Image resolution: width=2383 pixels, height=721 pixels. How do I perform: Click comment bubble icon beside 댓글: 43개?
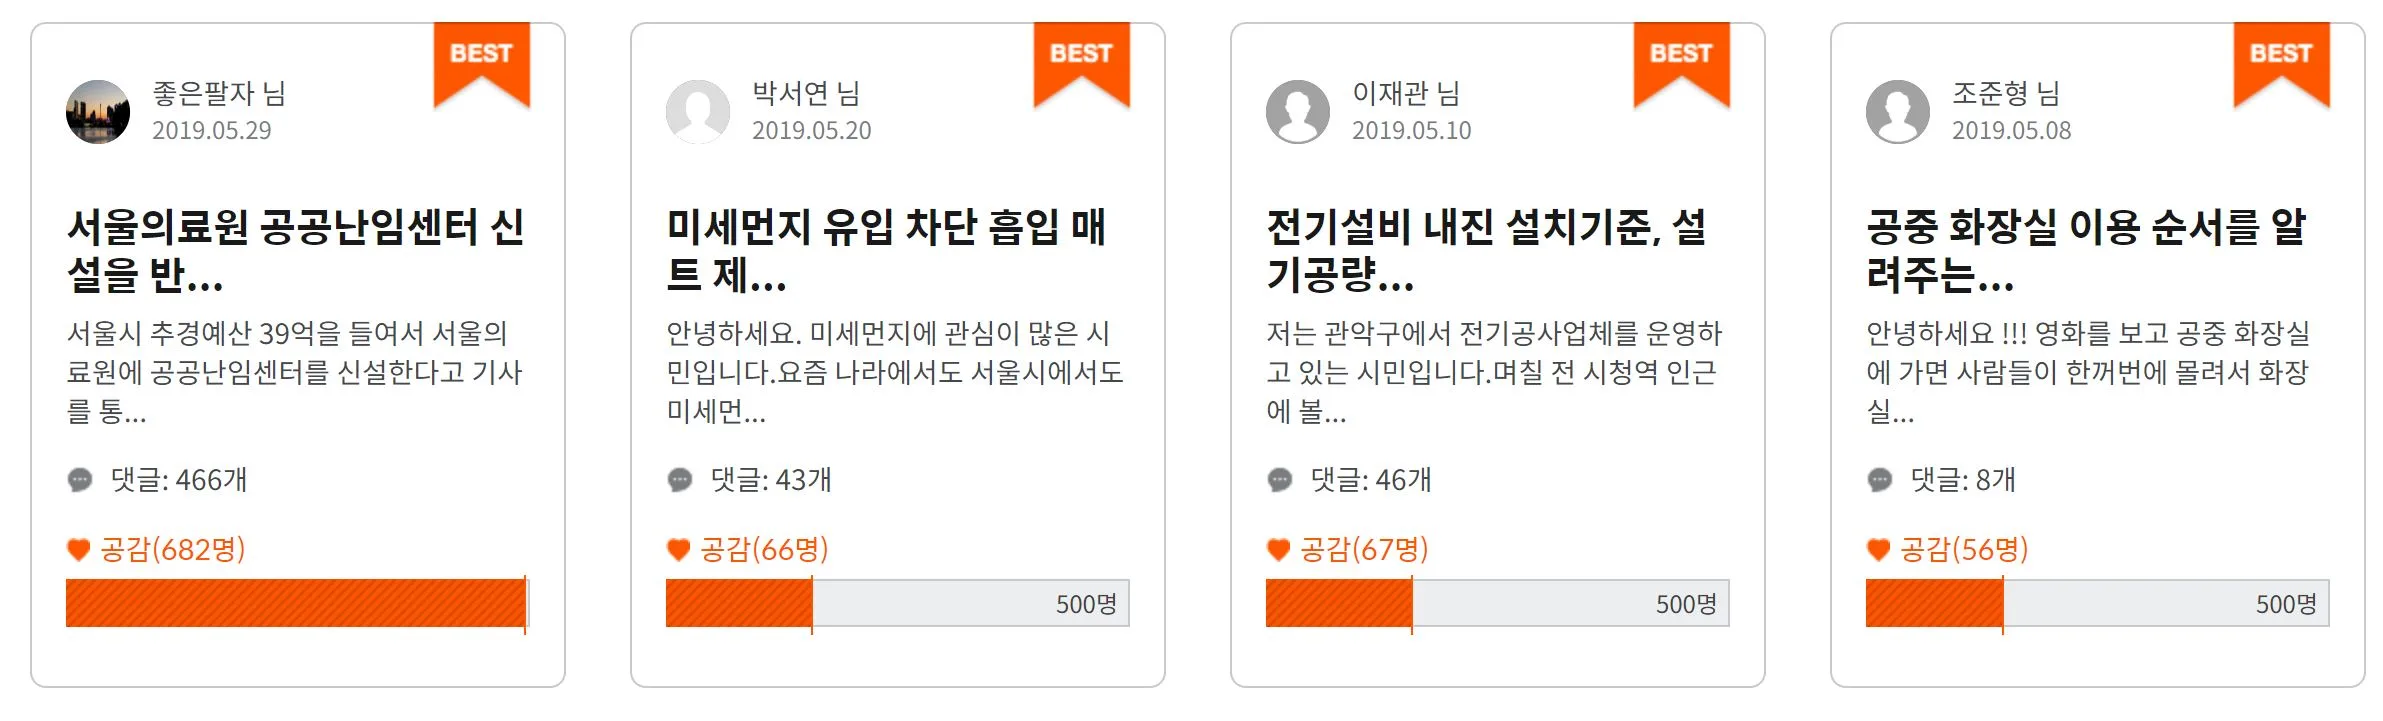pyautogui.click(x=680, y=480)
